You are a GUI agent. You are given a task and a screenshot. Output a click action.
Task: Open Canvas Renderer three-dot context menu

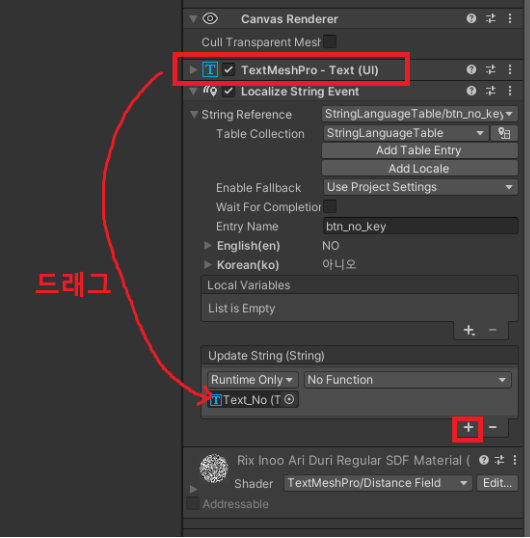510,18
